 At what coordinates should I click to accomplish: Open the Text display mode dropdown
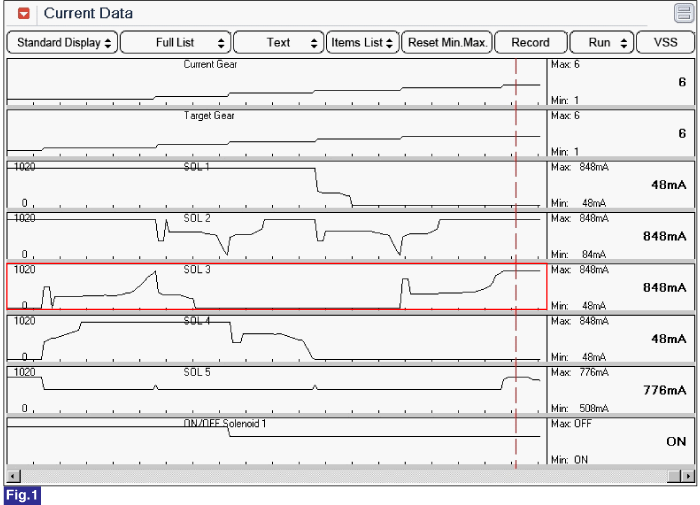point(279,42)
